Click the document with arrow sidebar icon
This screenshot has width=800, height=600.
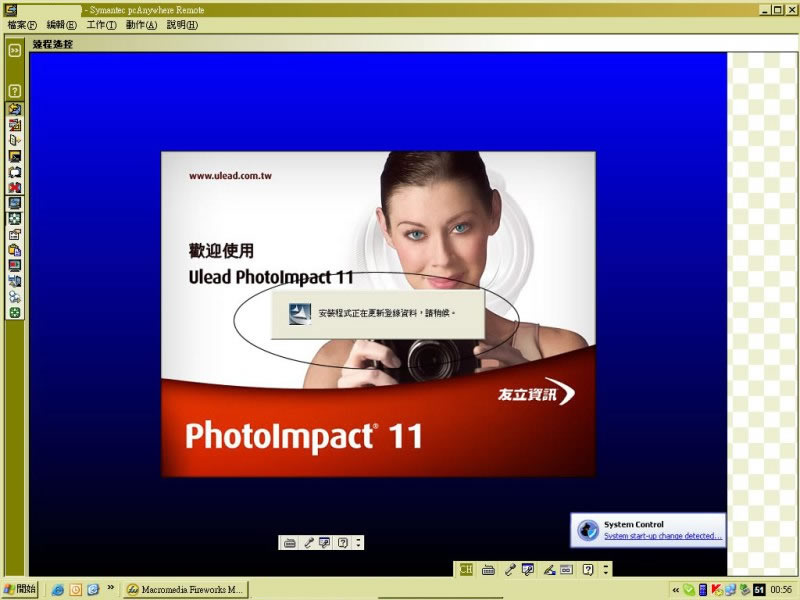pos(15,140)
